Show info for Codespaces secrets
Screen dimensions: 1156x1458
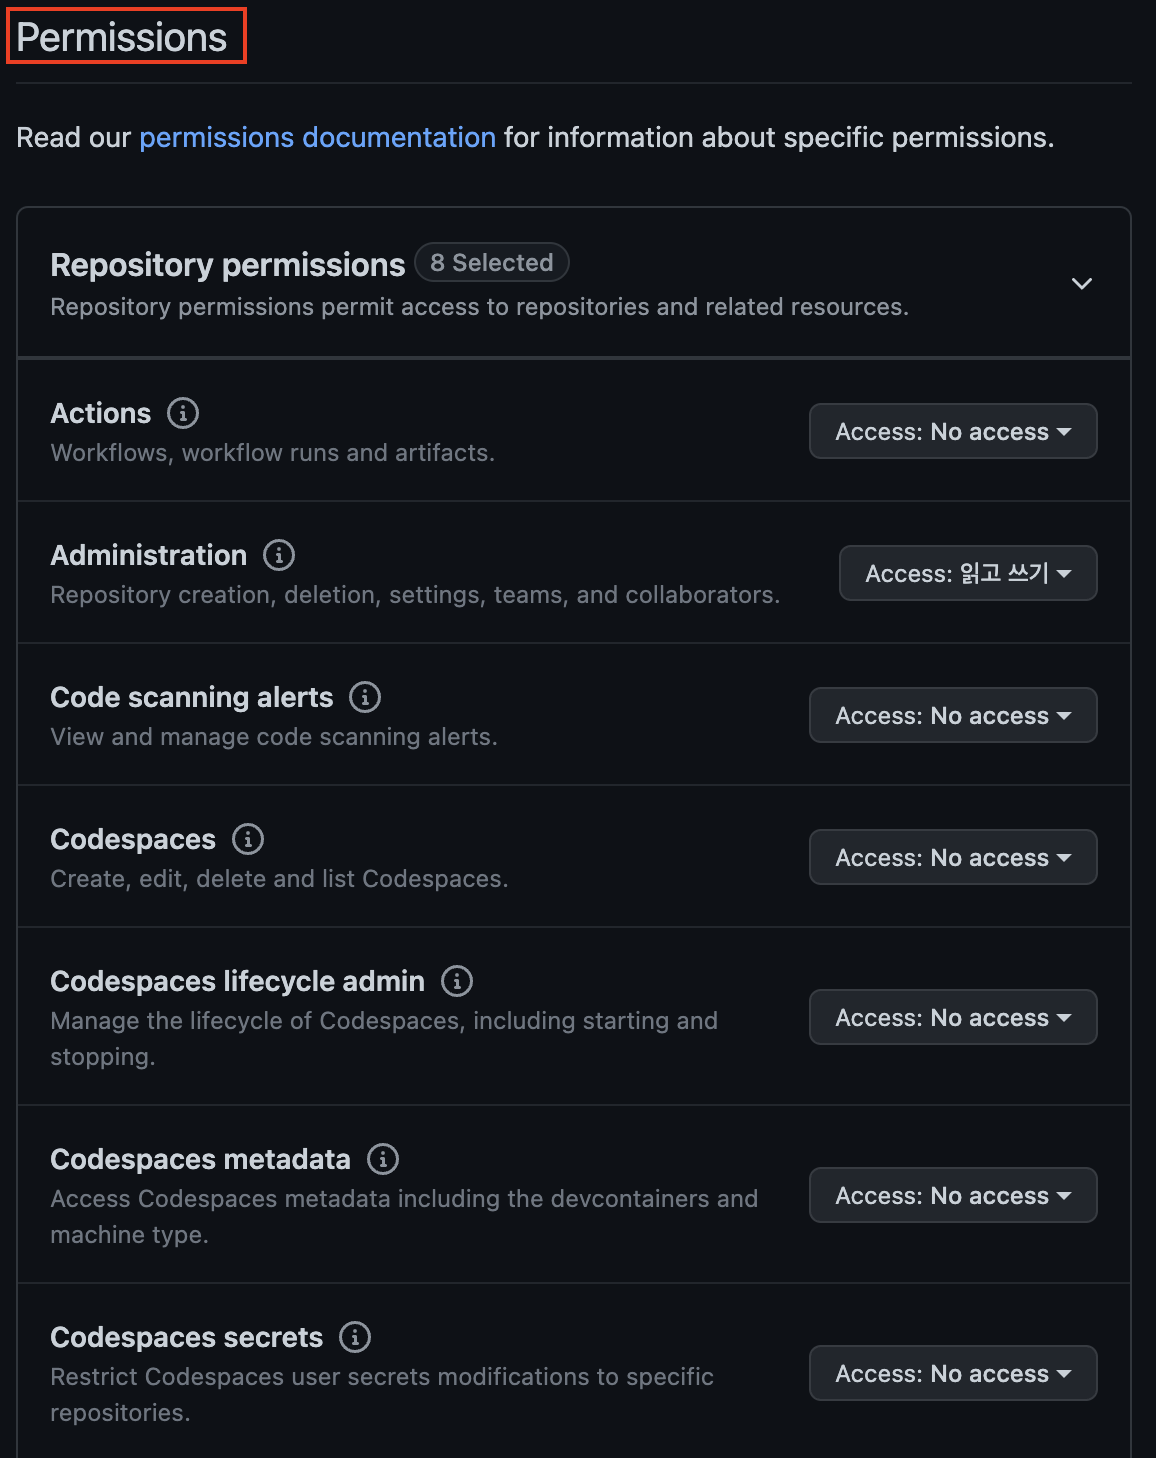pyautogui.click(x=355, y=1337)
